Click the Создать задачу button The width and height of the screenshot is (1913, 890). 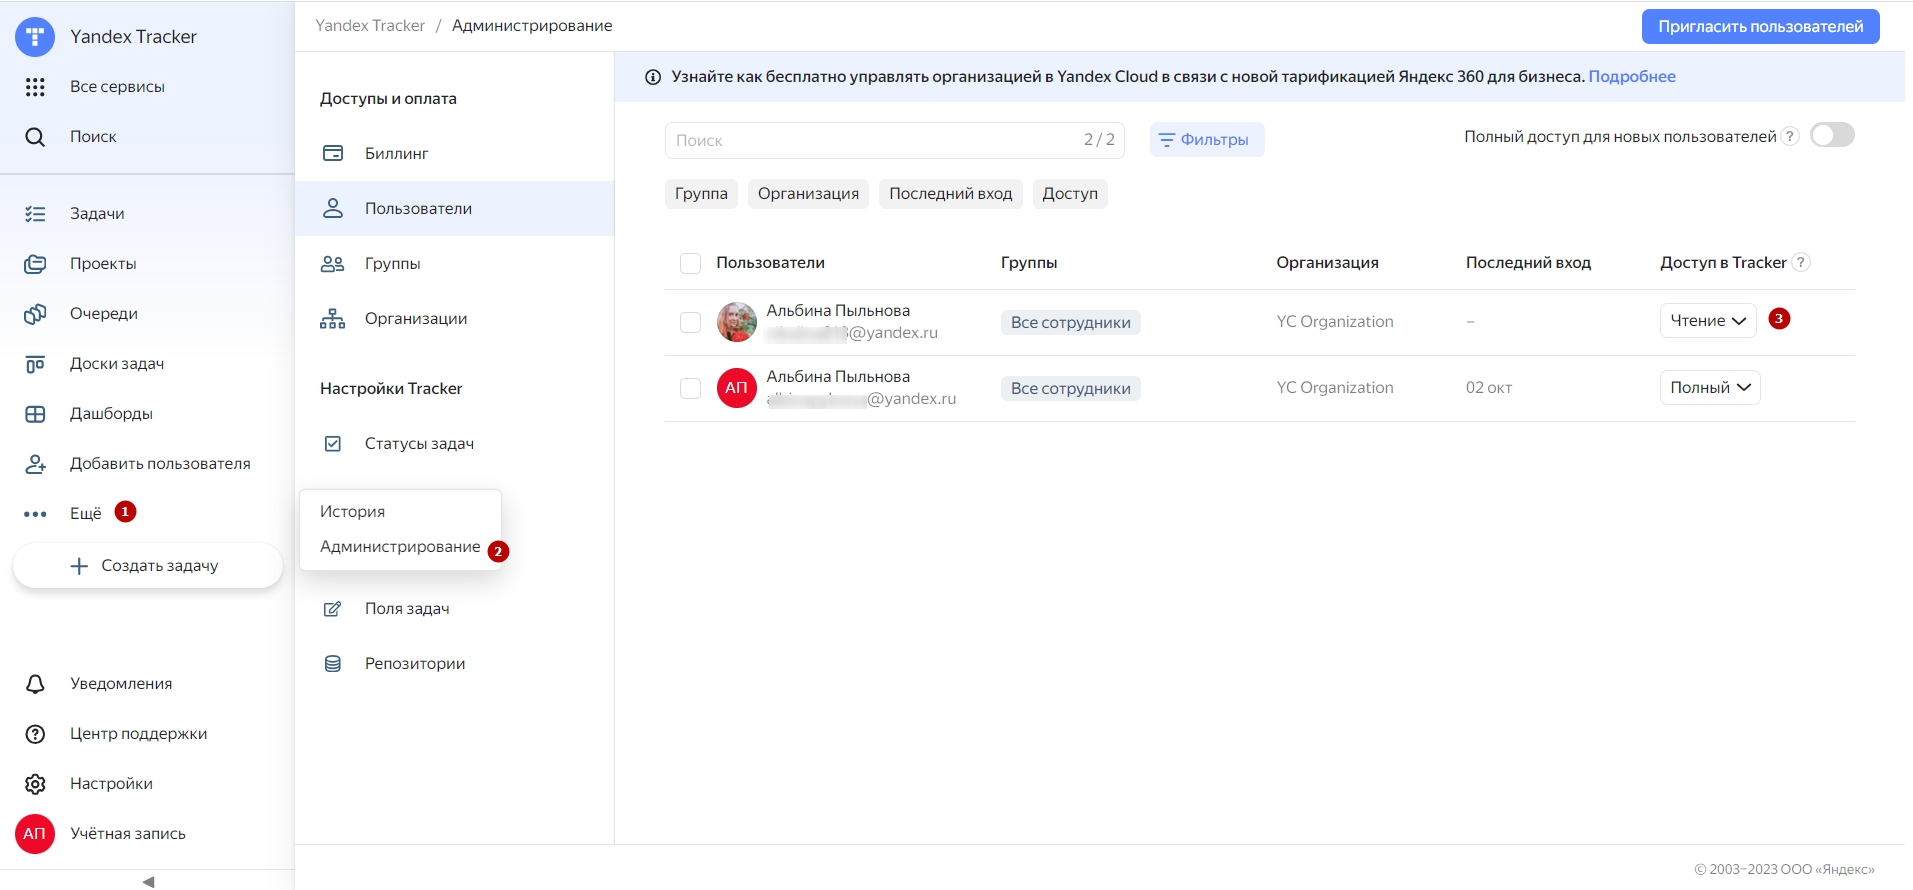[148, 565]
